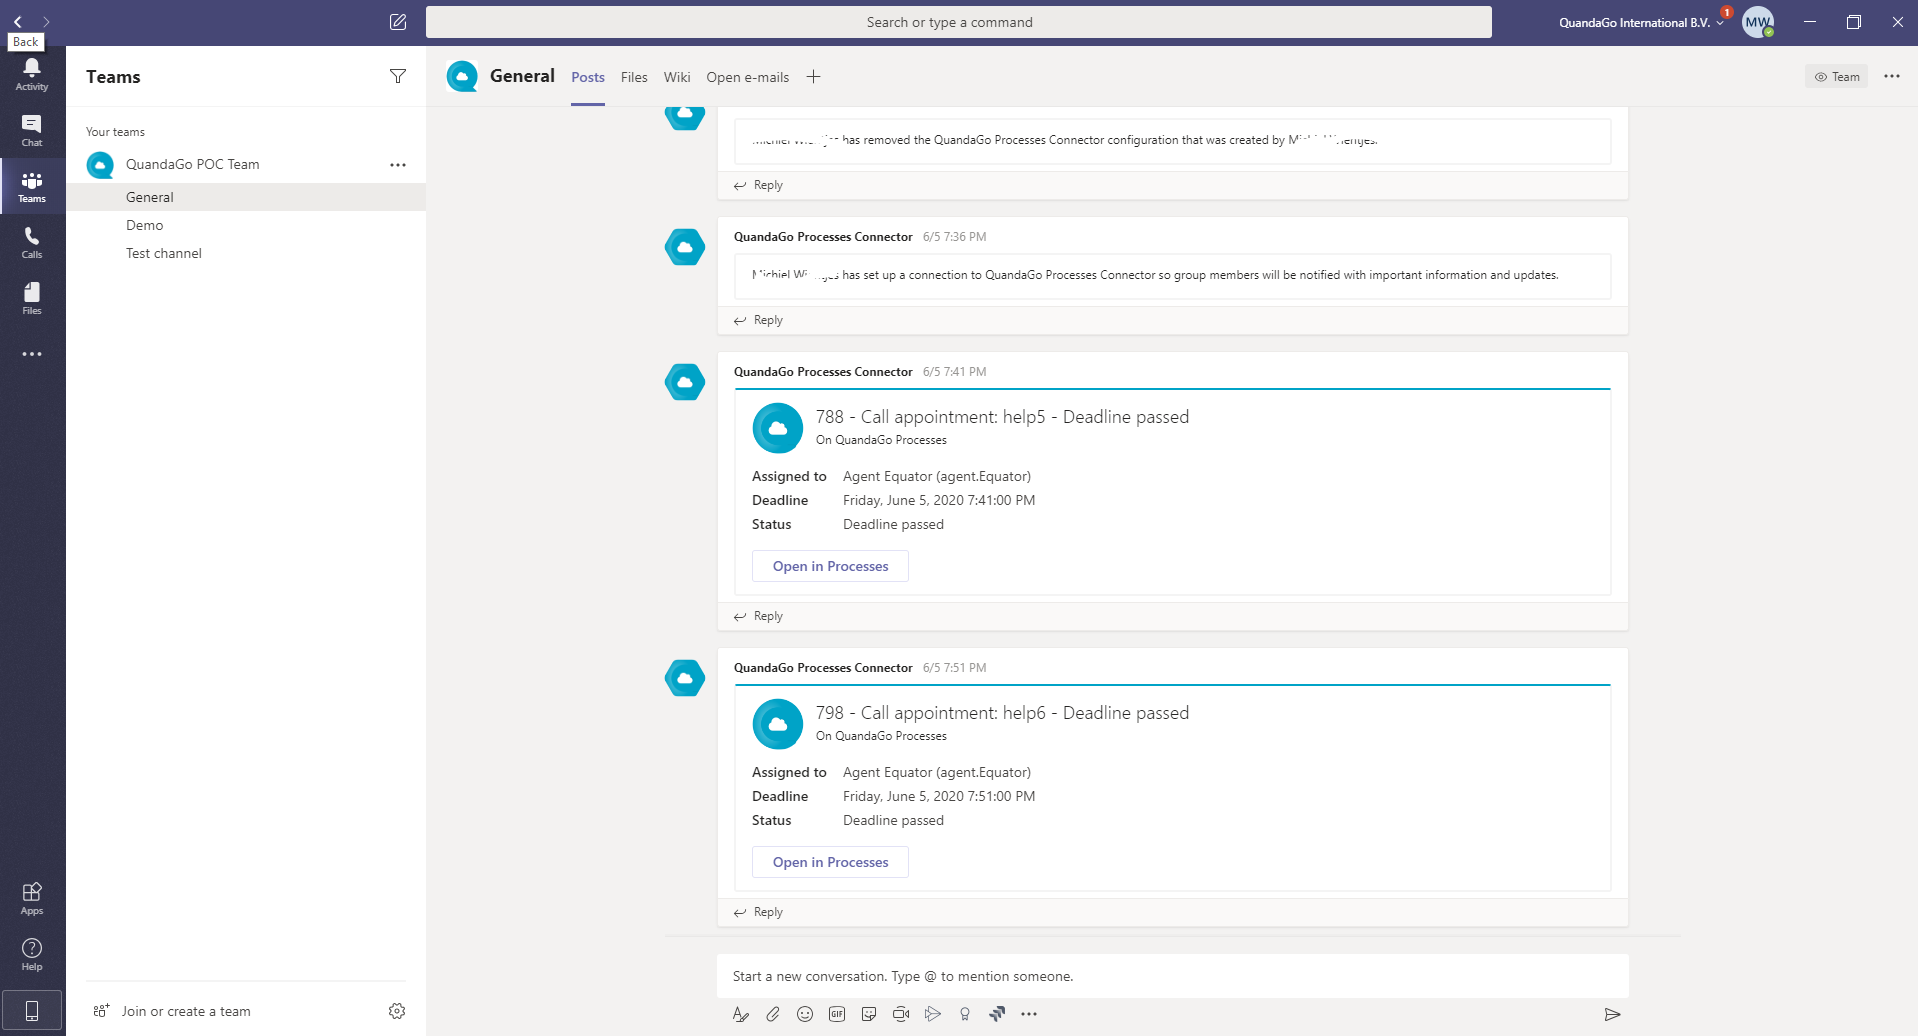Image resolution: width=1918 pixels, height=1036 pixels.
Task: Open the emoji picker
Action: 805,1014
